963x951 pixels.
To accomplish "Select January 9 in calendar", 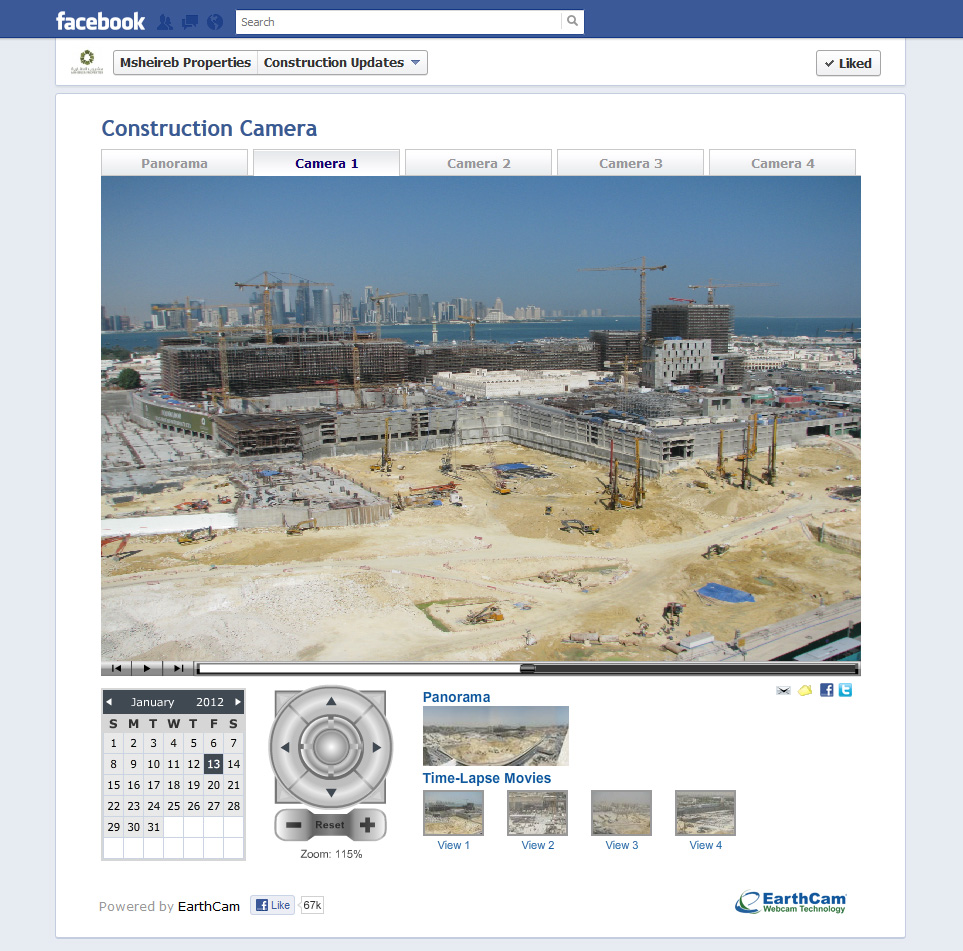I will tap(133, 764).
